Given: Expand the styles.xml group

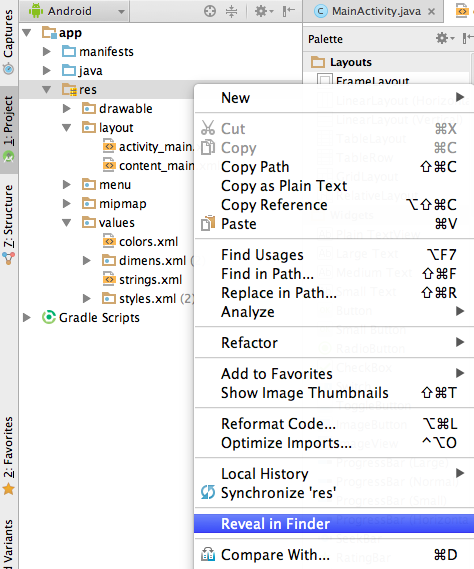Looking at the screenshot, I should [x=86, y=298].
